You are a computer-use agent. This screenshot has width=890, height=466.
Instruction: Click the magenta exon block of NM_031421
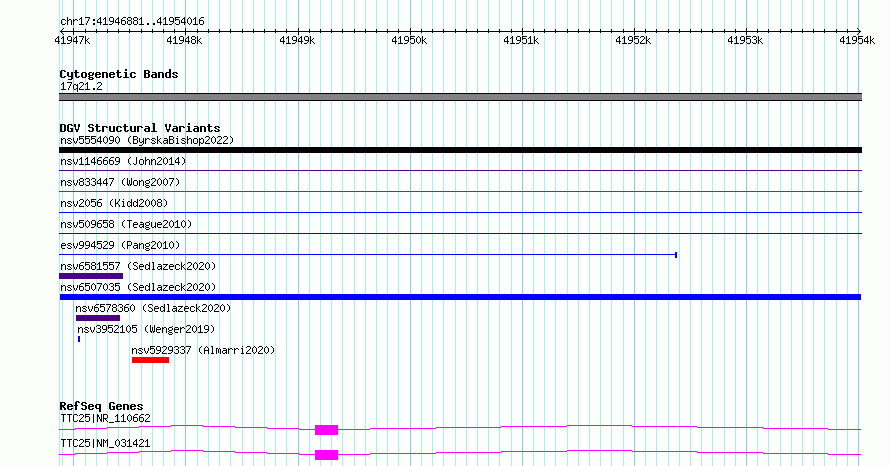pos(326,455)
